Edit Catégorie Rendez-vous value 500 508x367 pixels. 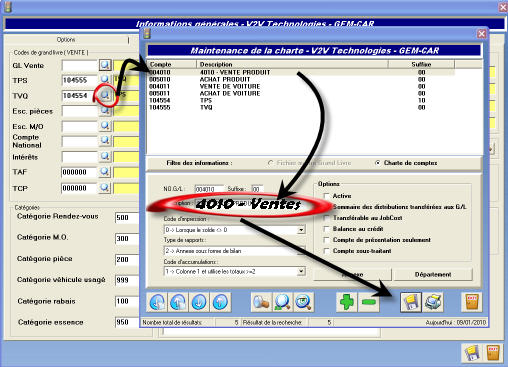[x=127, y=218]
